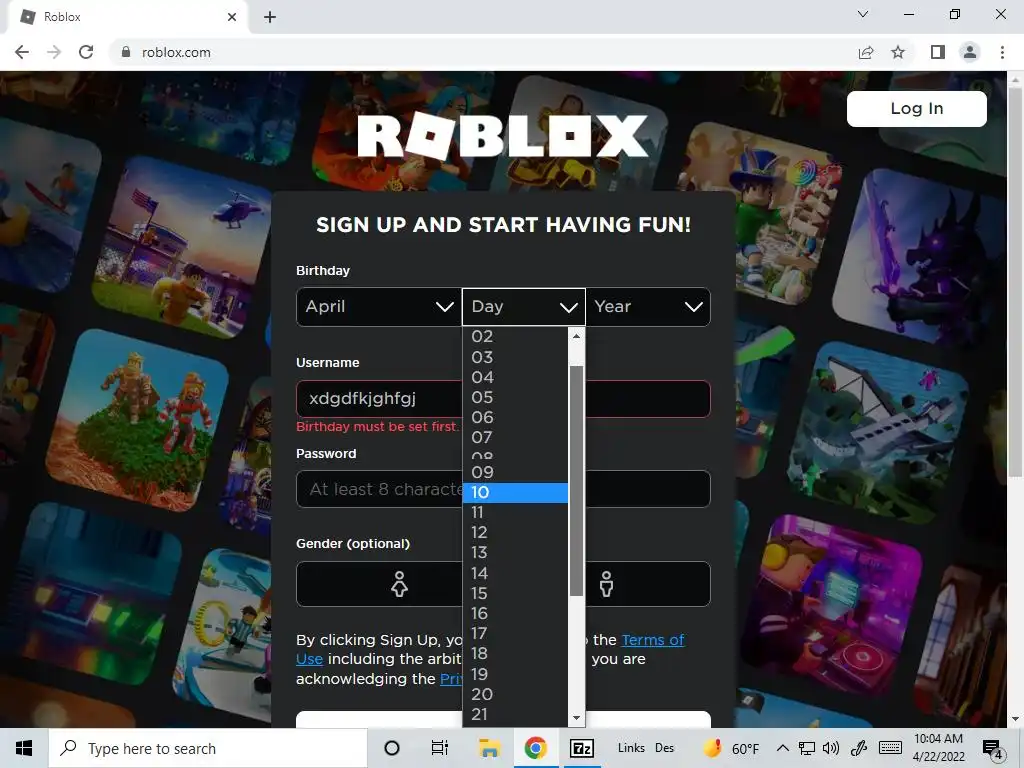Select 20 in the day list
Image resolution: width=1024 pixels, height=768 pixels.
point(515,694)
